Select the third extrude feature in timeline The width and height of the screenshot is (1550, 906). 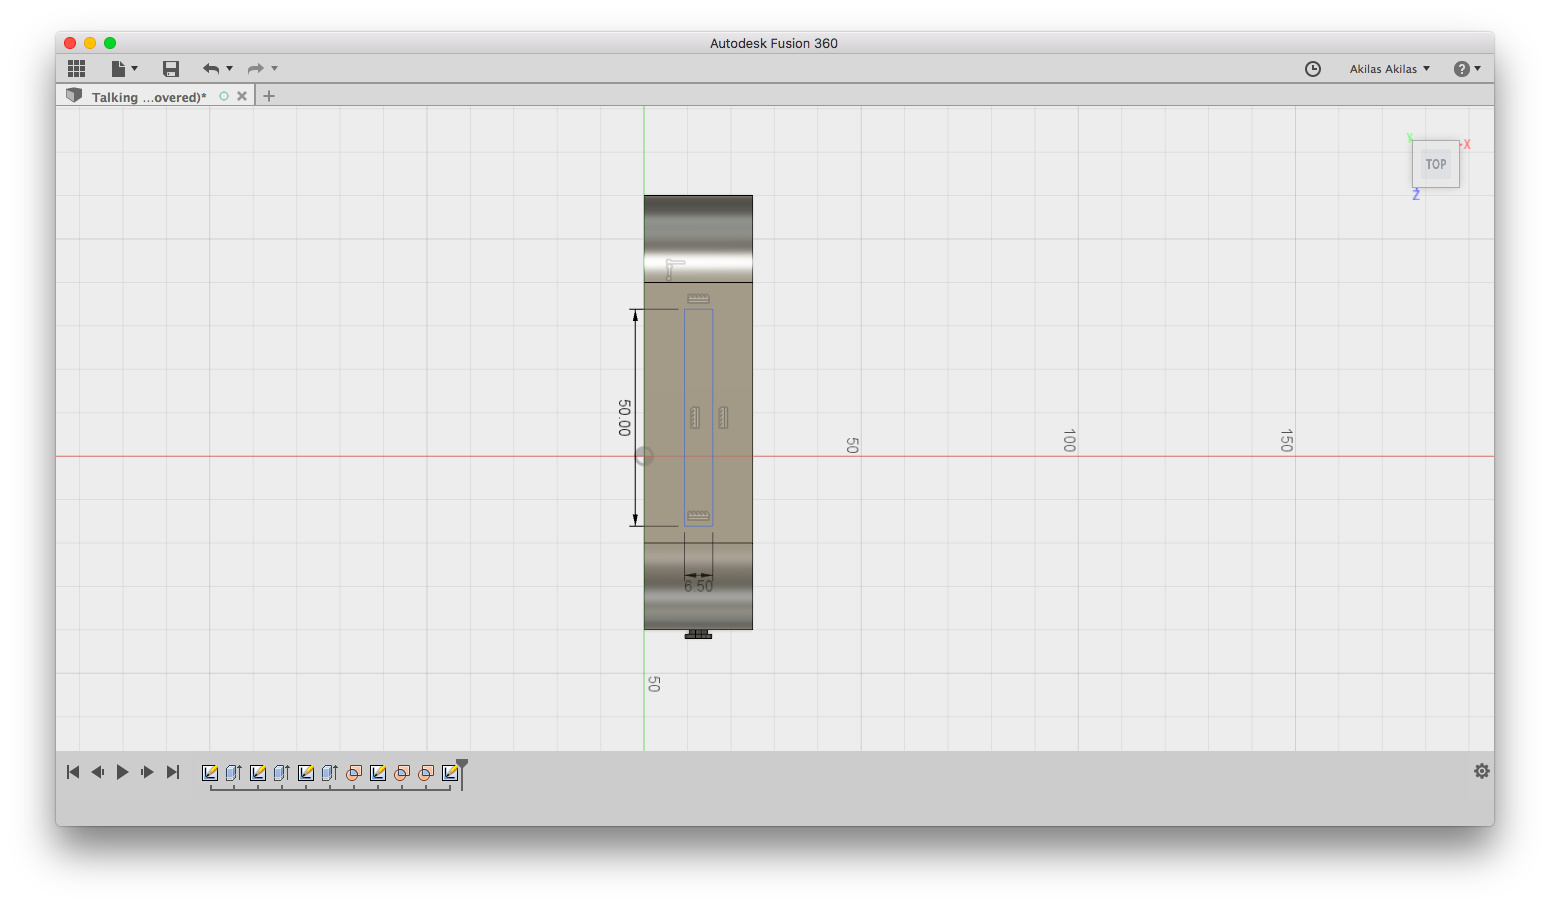pyautogui.click(x=330, y=773)
